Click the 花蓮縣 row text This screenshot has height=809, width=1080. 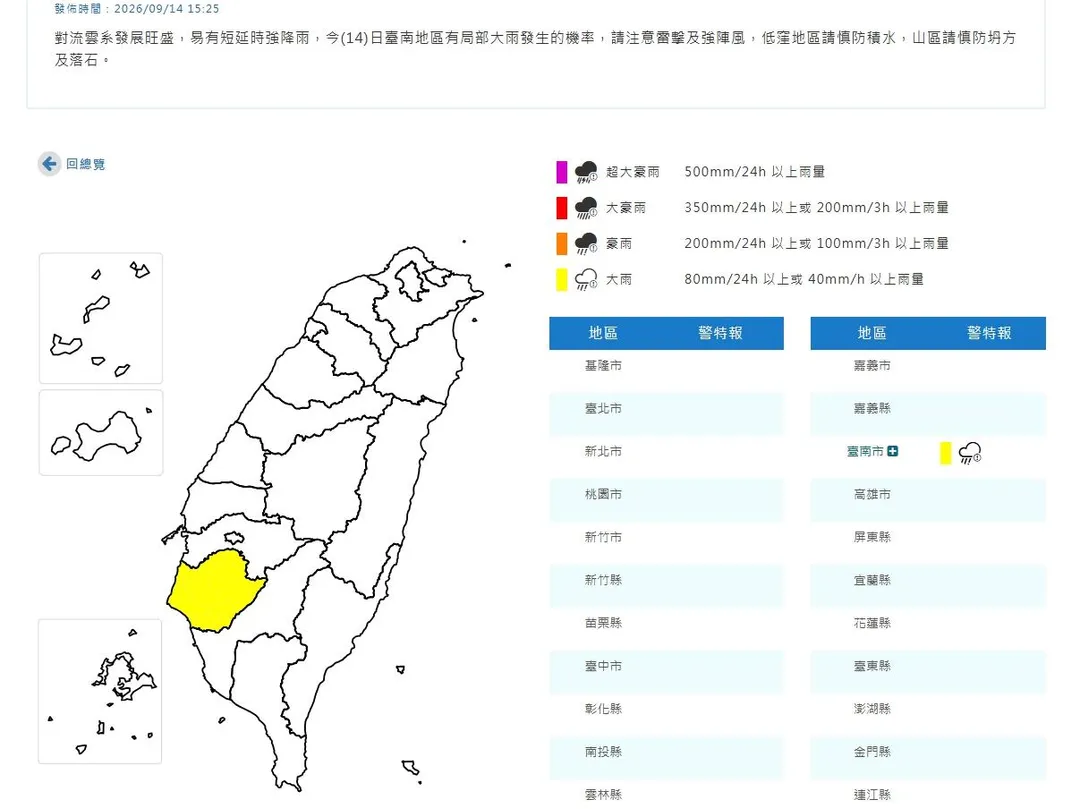(x=872, y=623)
